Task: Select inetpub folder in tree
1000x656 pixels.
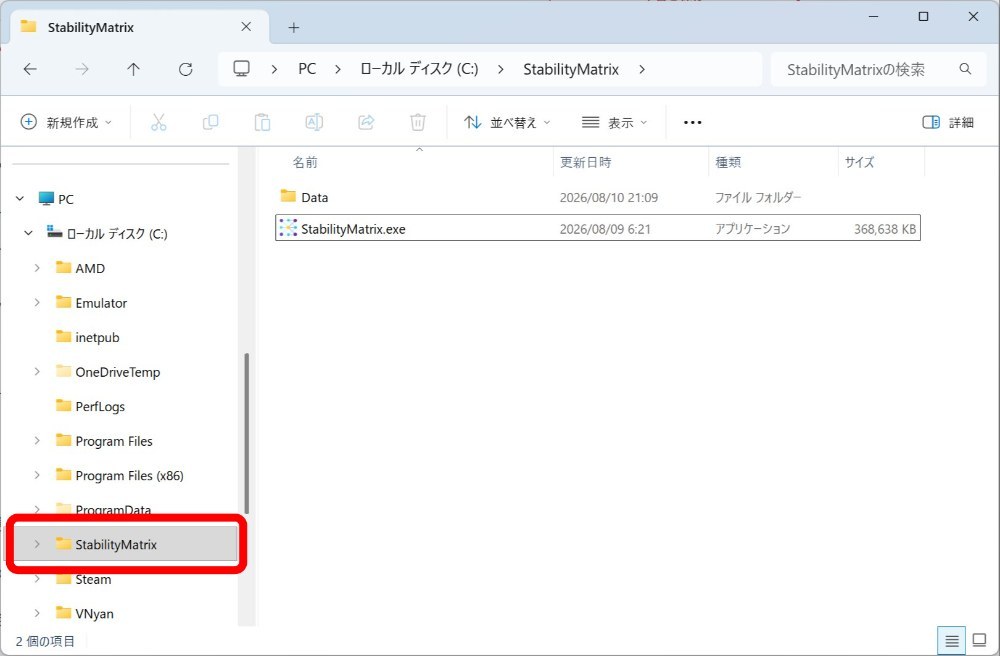Action: pyautogui.click(x=98, y=337)
